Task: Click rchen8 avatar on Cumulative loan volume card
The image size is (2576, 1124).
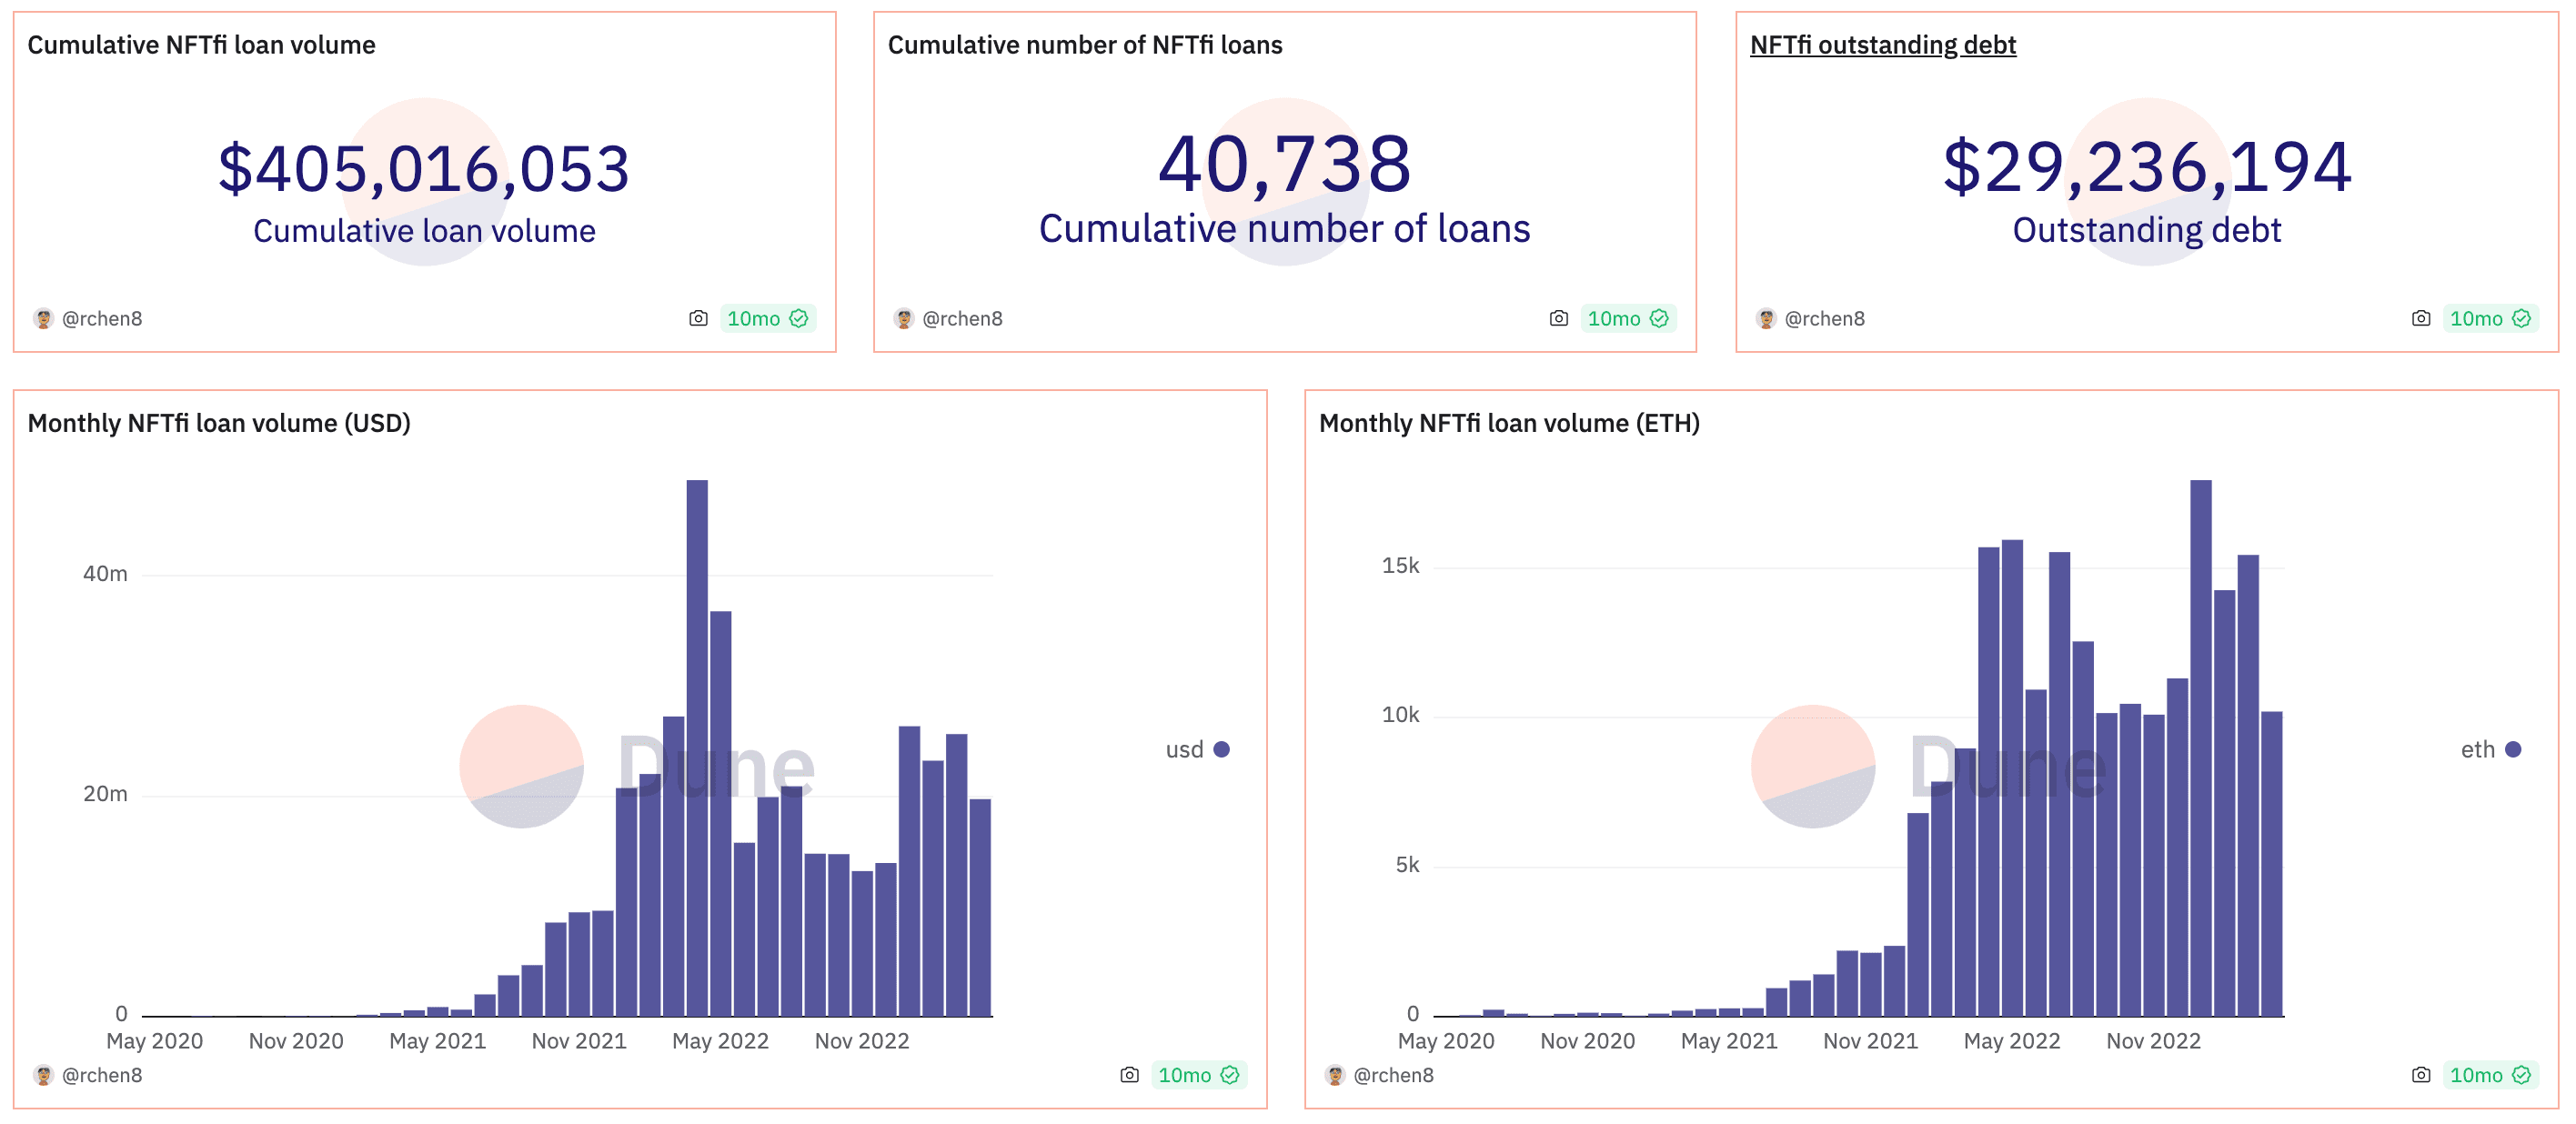Action: 43,318
